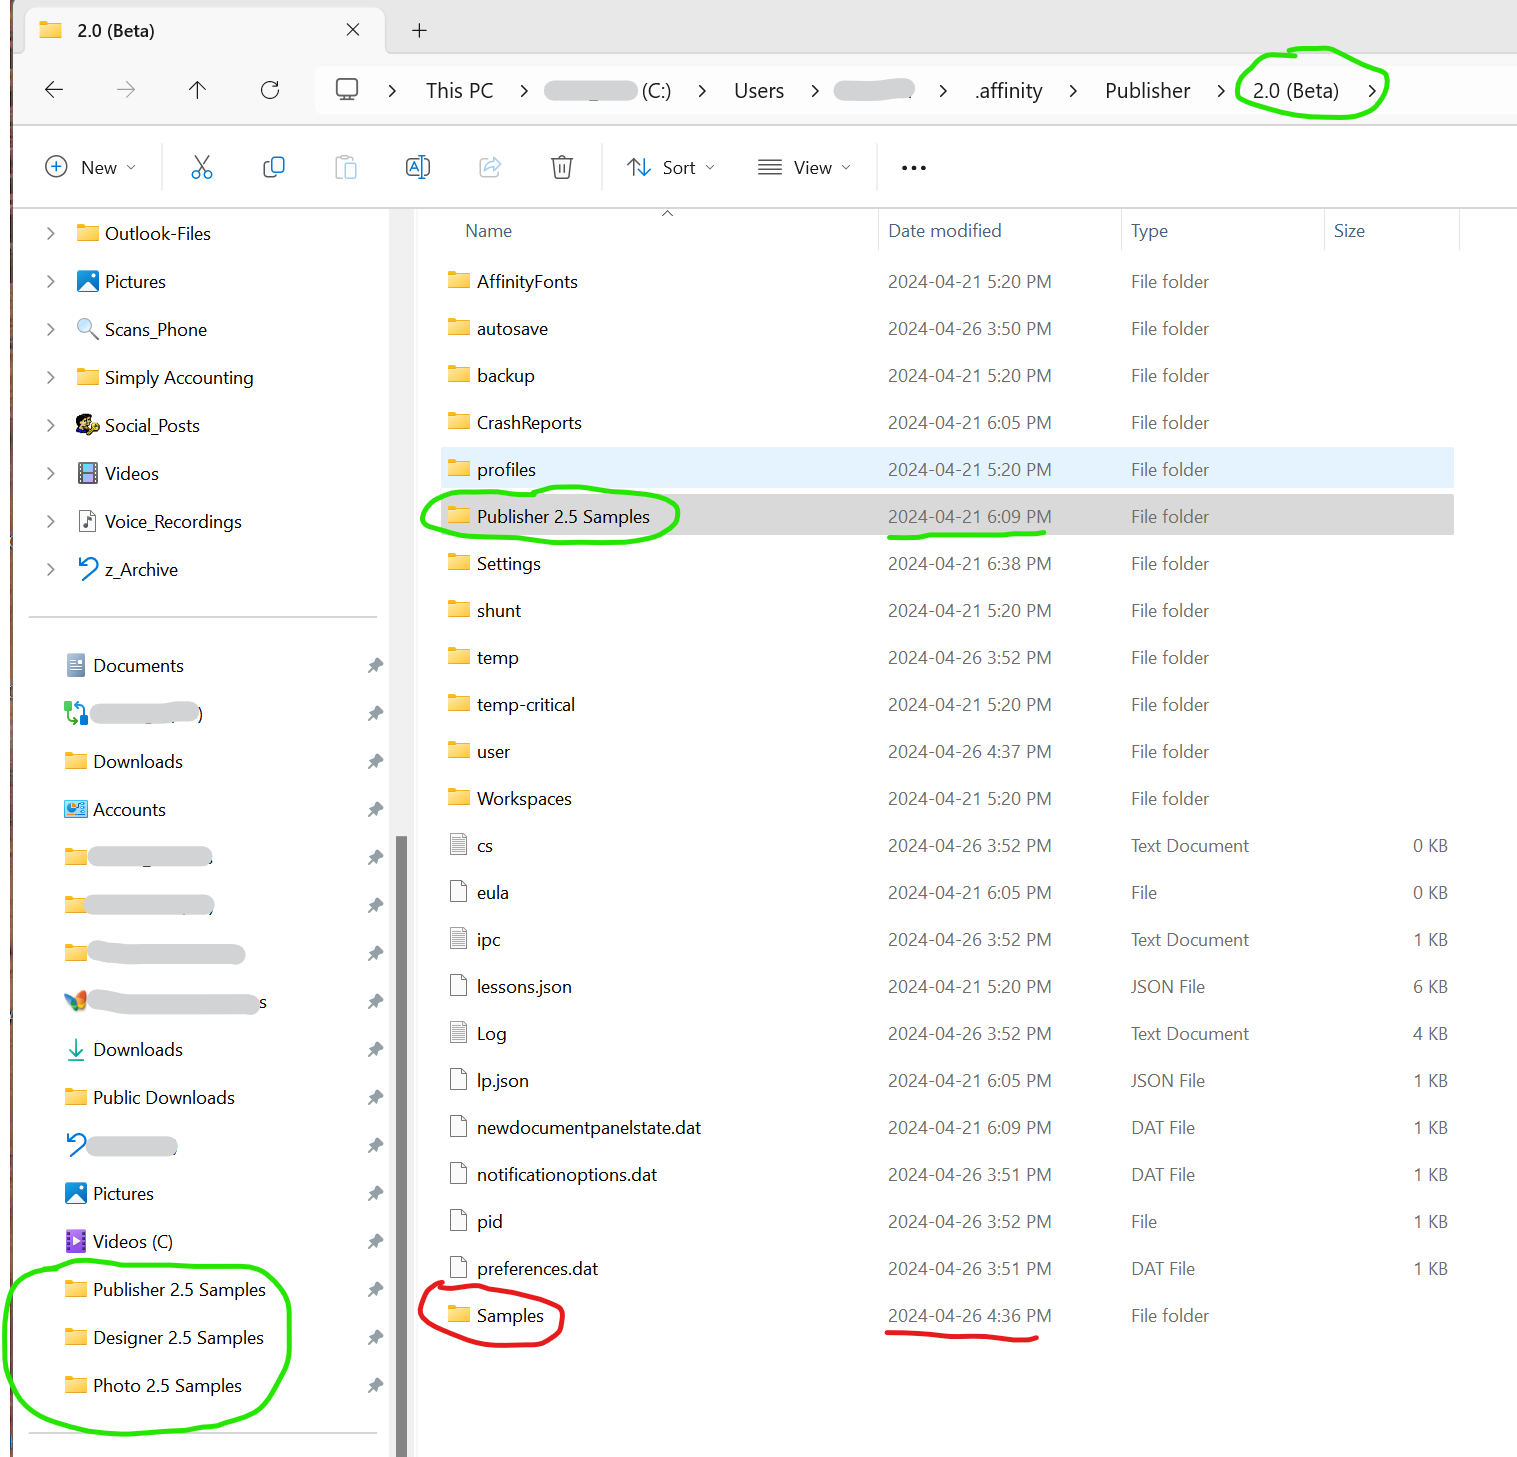Click This PC in address breadcrumb
Screen dimensions: 1517x1457
[x=460, y=91]
